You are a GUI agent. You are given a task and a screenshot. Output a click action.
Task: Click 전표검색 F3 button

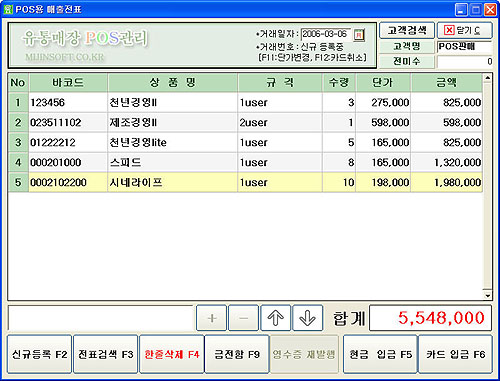105,354
